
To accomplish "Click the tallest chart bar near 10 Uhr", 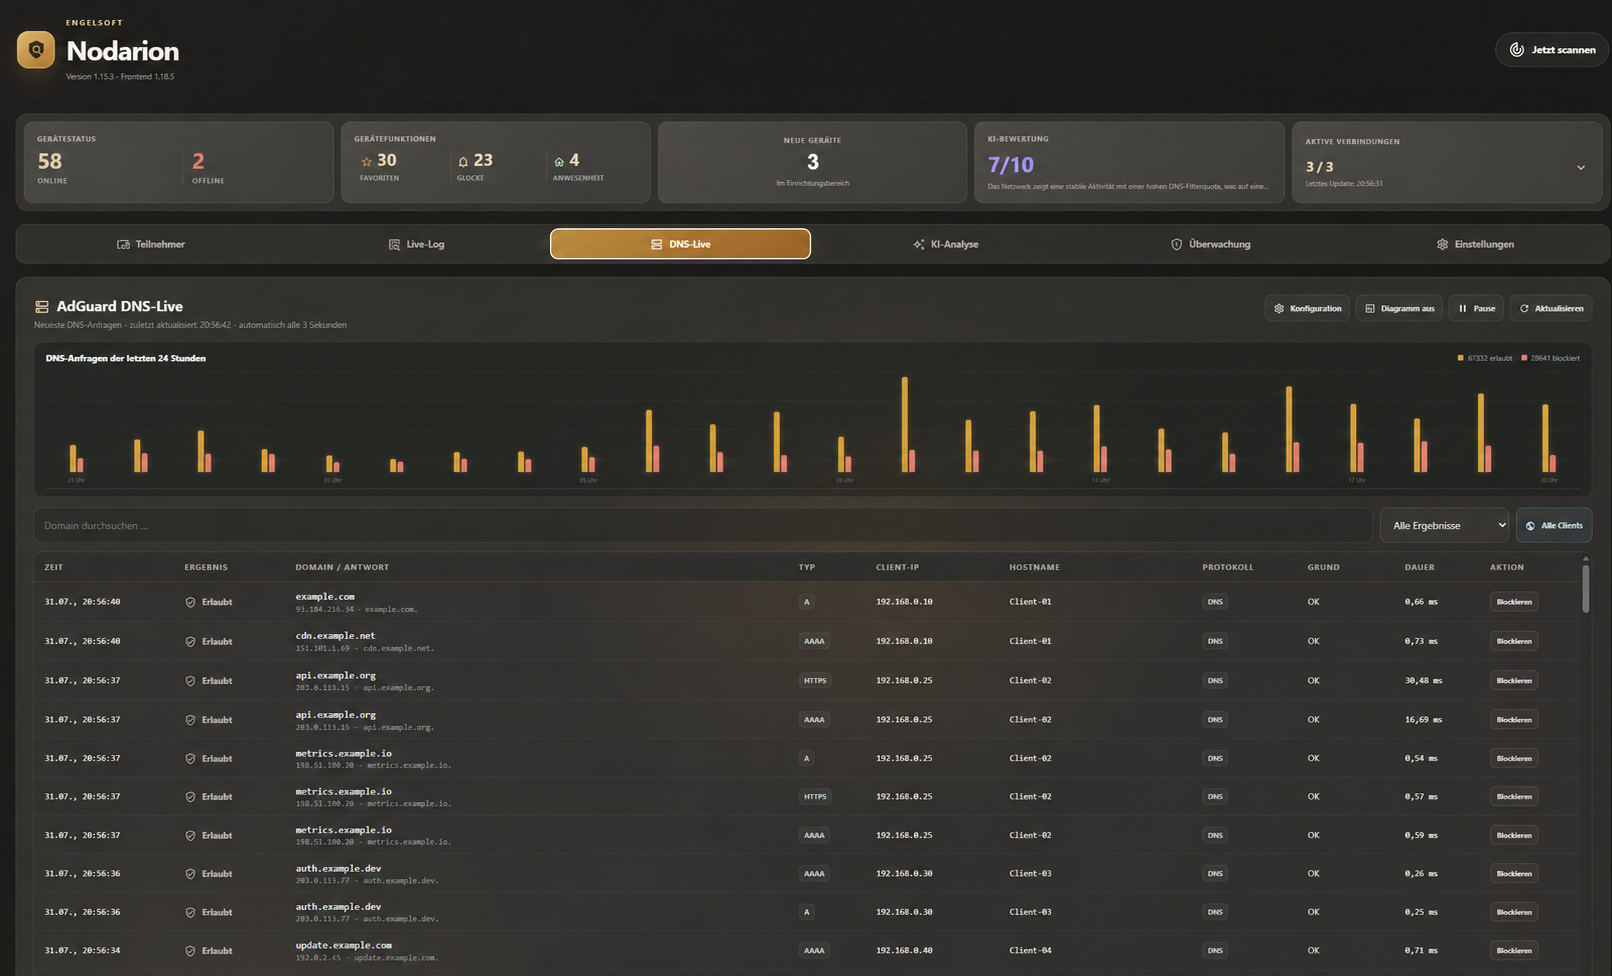I will [x=905, y=424].
